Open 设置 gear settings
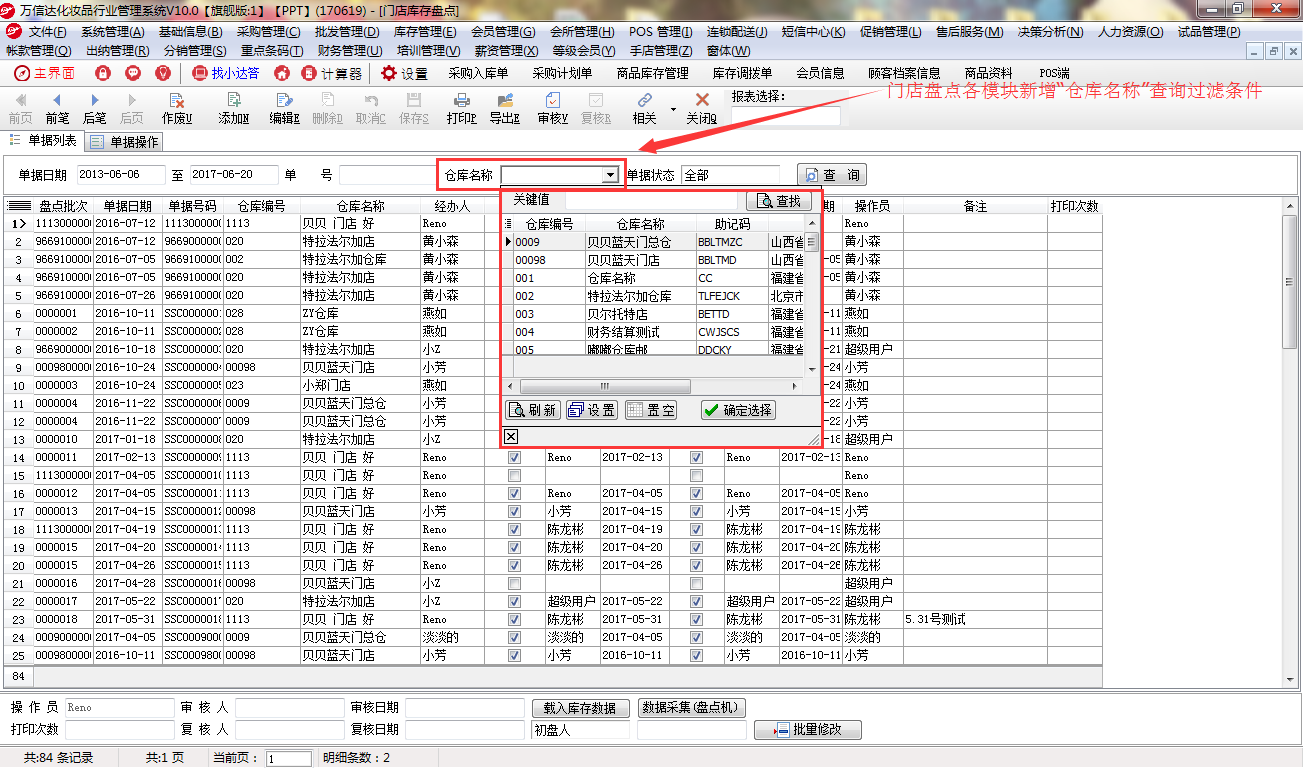Viewport: 1303px width, 768px height. tap(404, 73)
